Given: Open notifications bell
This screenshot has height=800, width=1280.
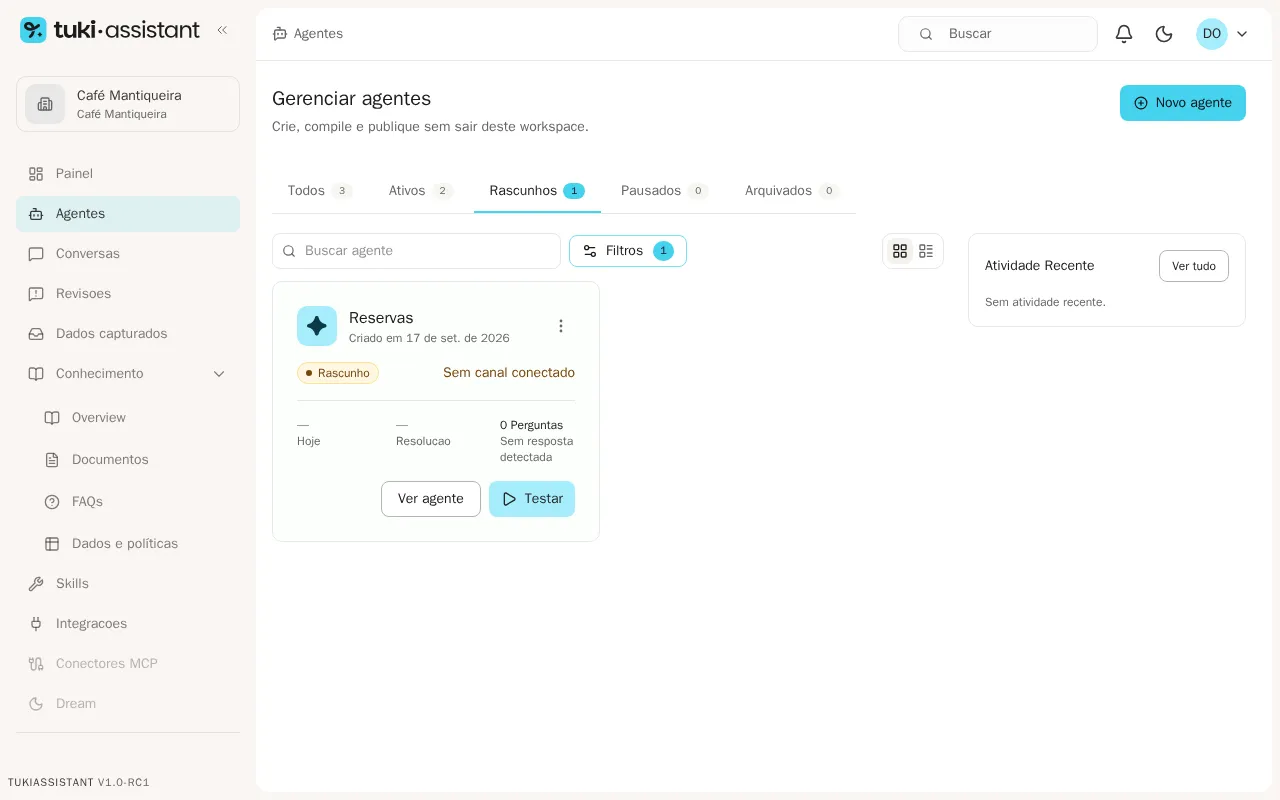Looking at the screenshot, I should (x=1124, y=34).
